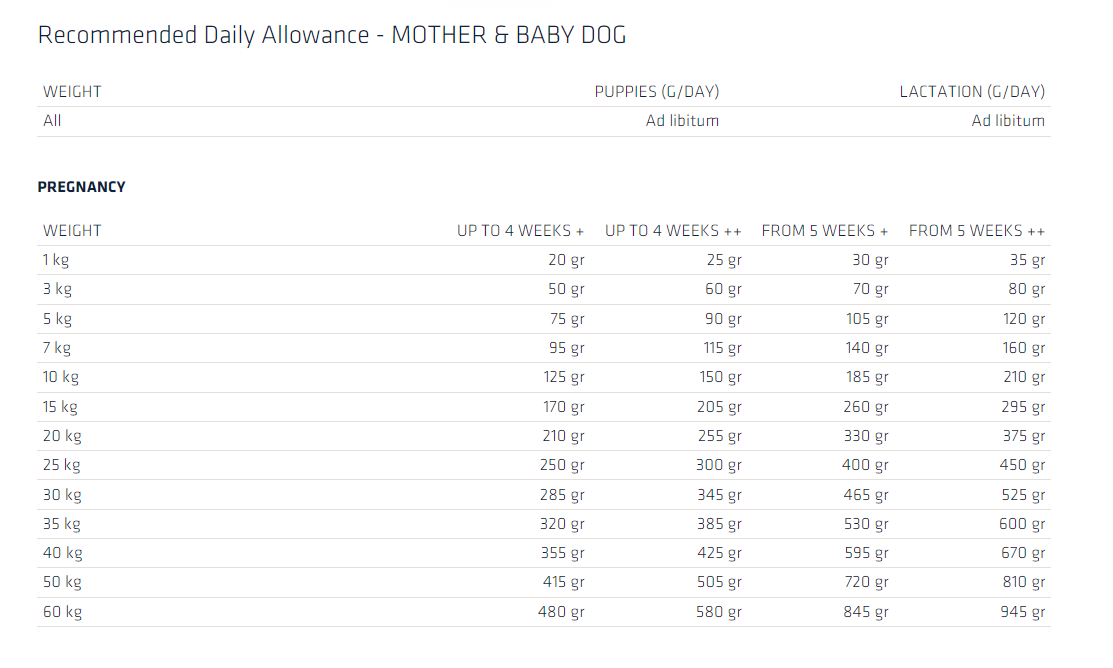Click the 505 gr cell
This screenshot has width=1113, height=668.
(x=719, y=582)
